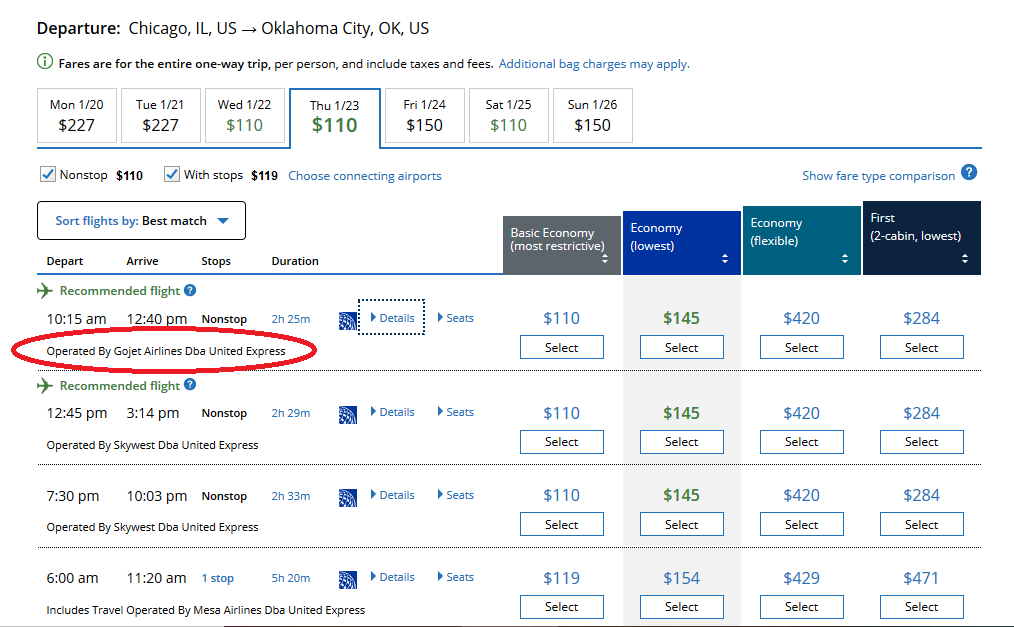Click the Depart column header

tap(65, 261)
